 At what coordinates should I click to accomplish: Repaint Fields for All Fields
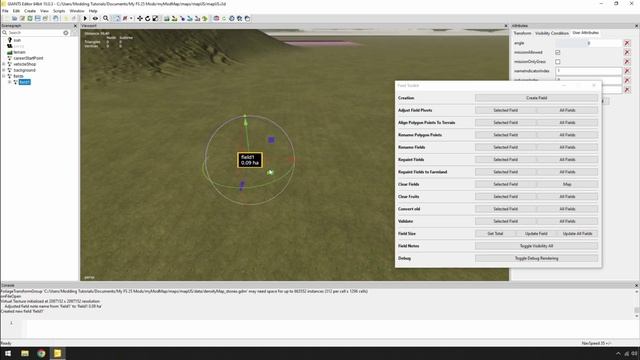click(x=567, y=160)
